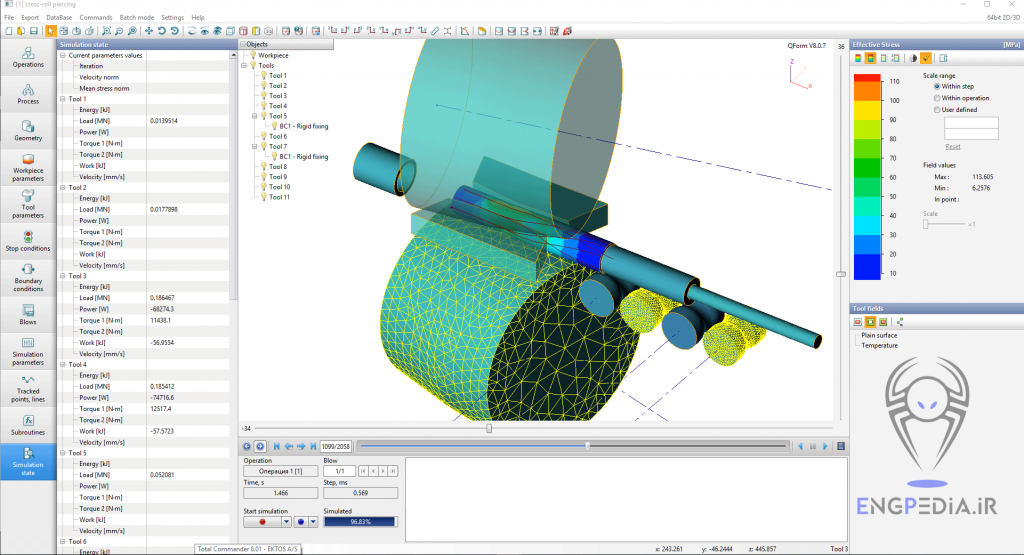The height and width of the screenshot is (555, 1024).
Task: Click the Stop conditions traffic light icon
Action: (28, 237)
